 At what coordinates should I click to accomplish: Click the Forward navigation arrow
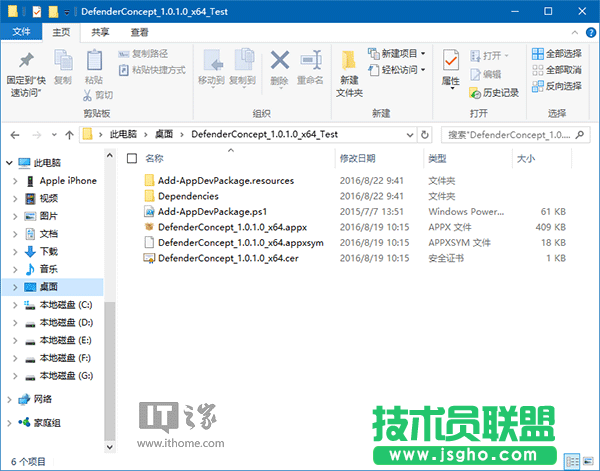37,135
